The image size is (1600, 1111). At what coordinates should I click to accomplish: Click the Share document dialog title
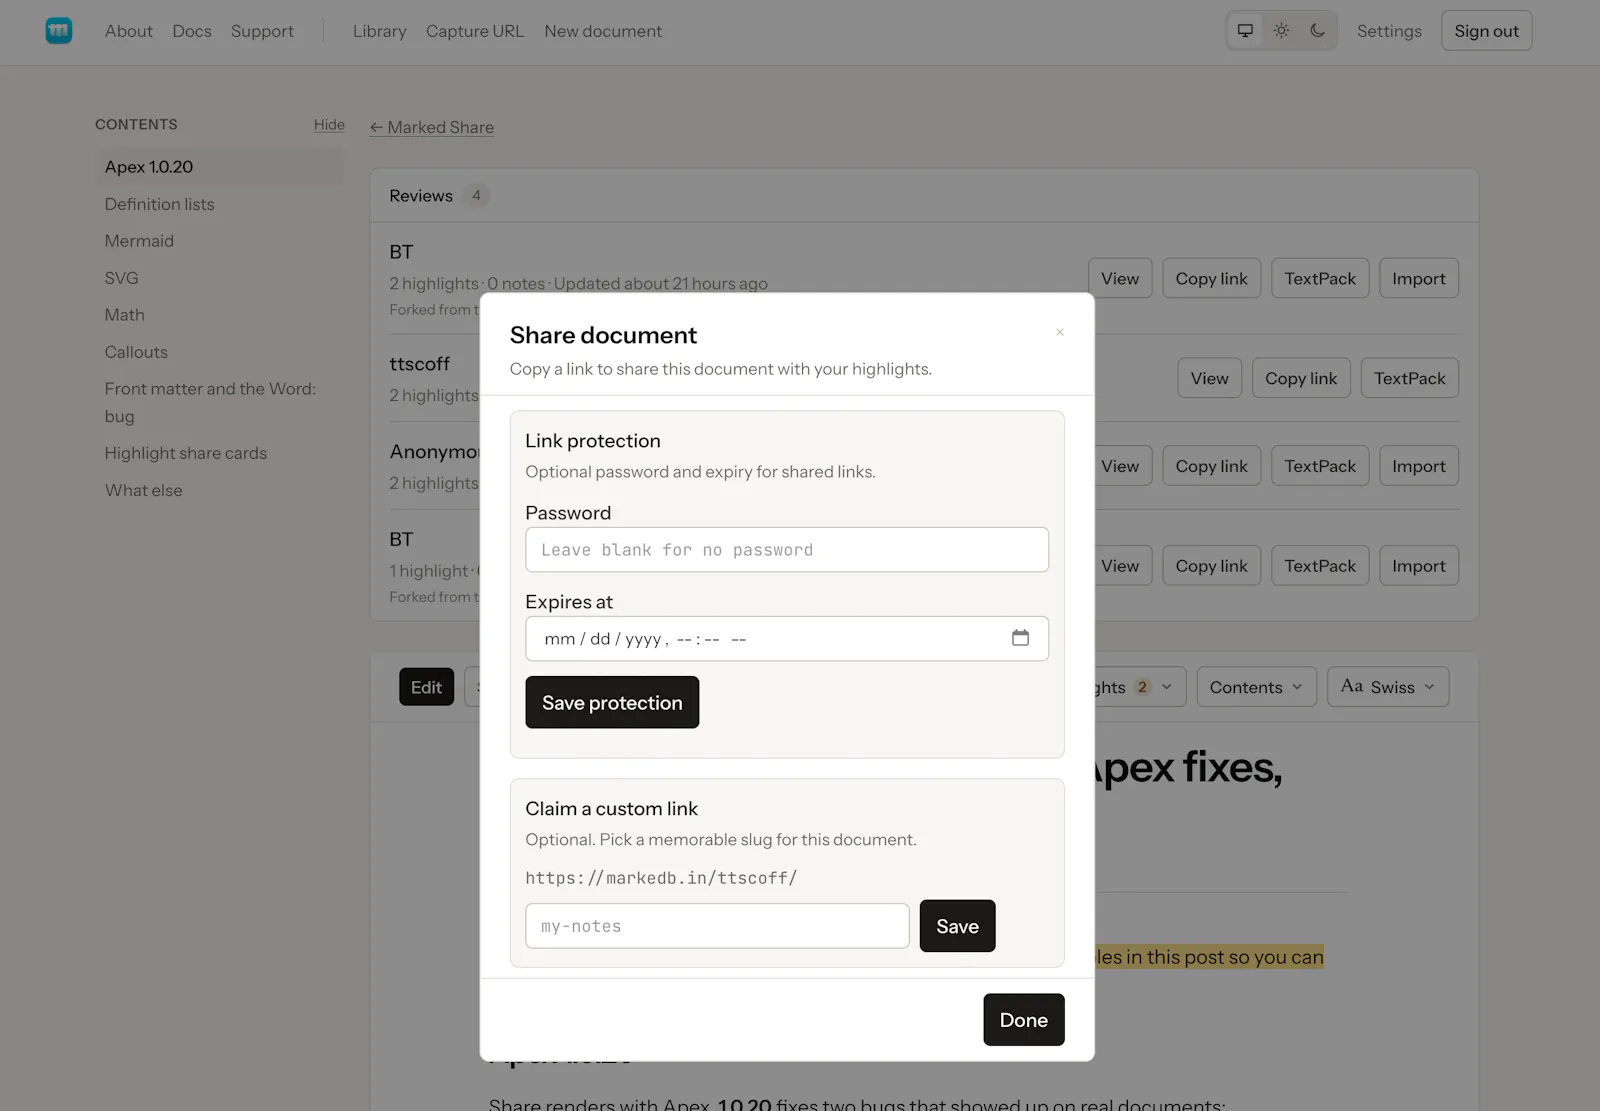(603, 335)
